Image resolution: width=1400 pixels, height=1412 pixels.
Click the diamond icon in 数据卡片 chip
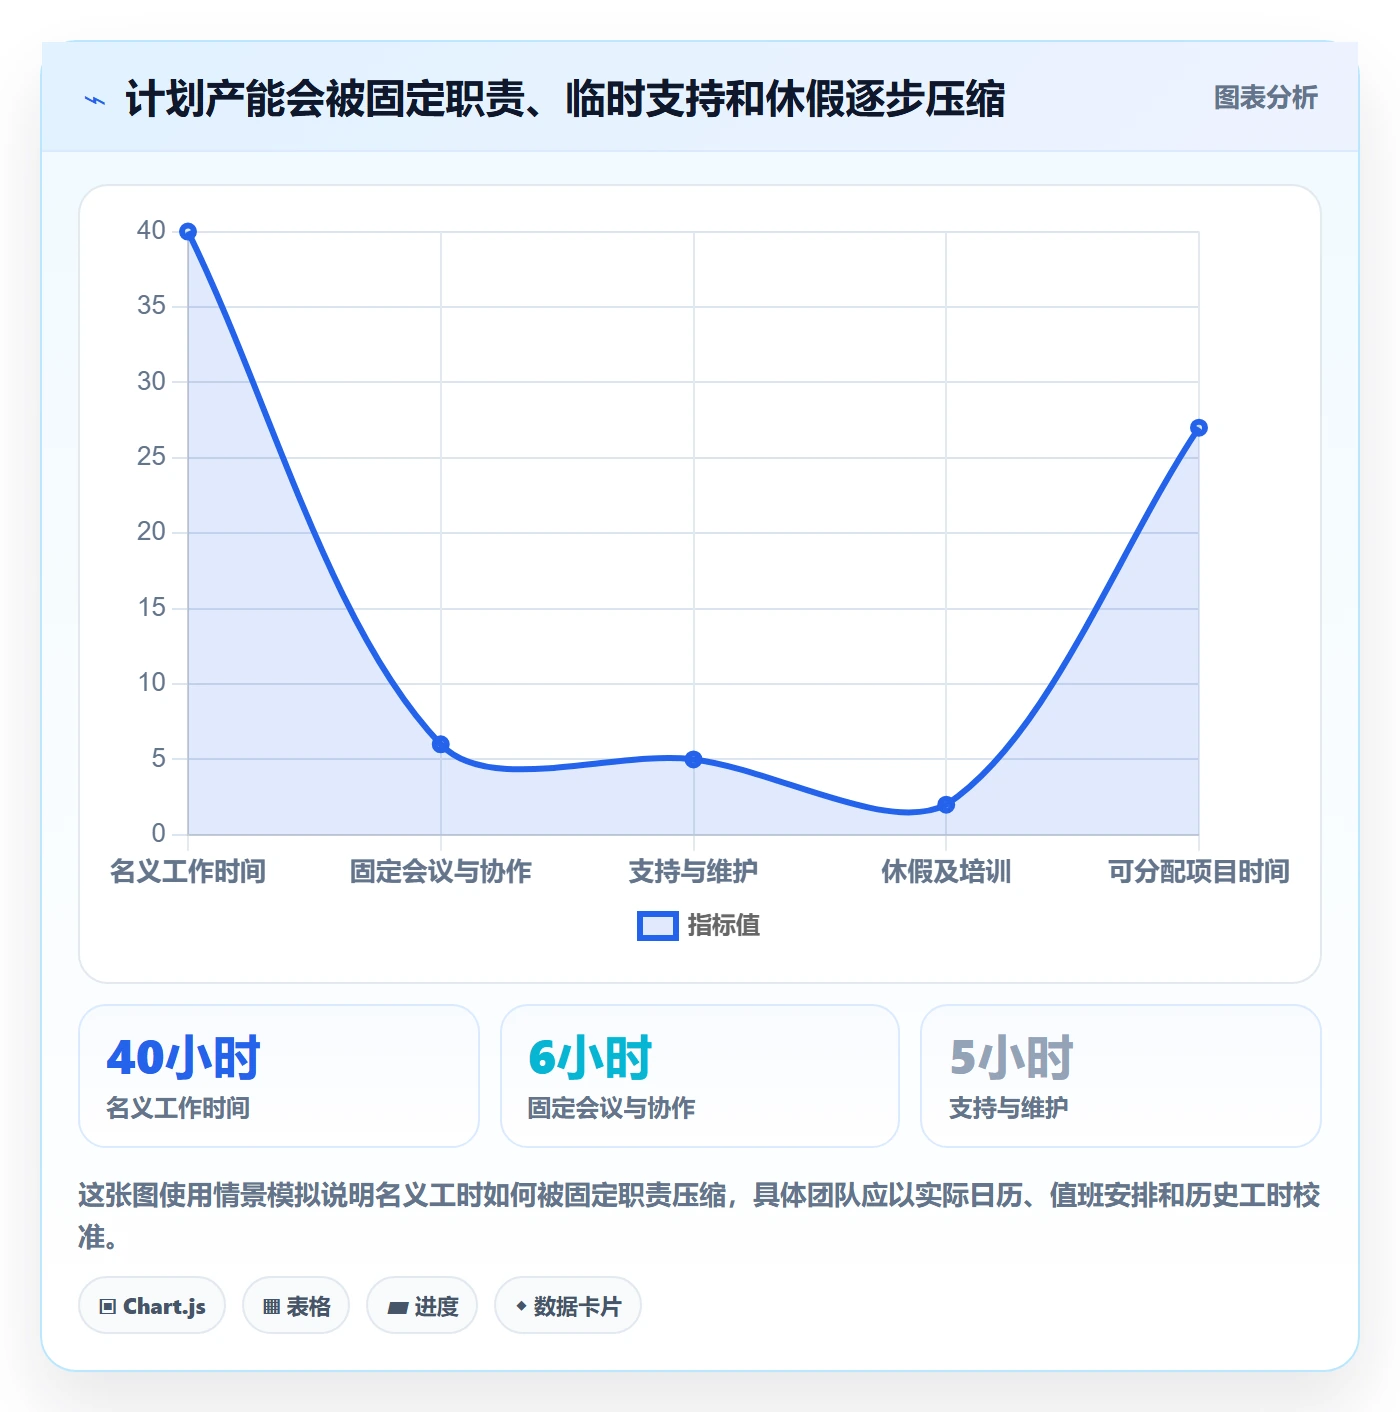click(521, 1306)
